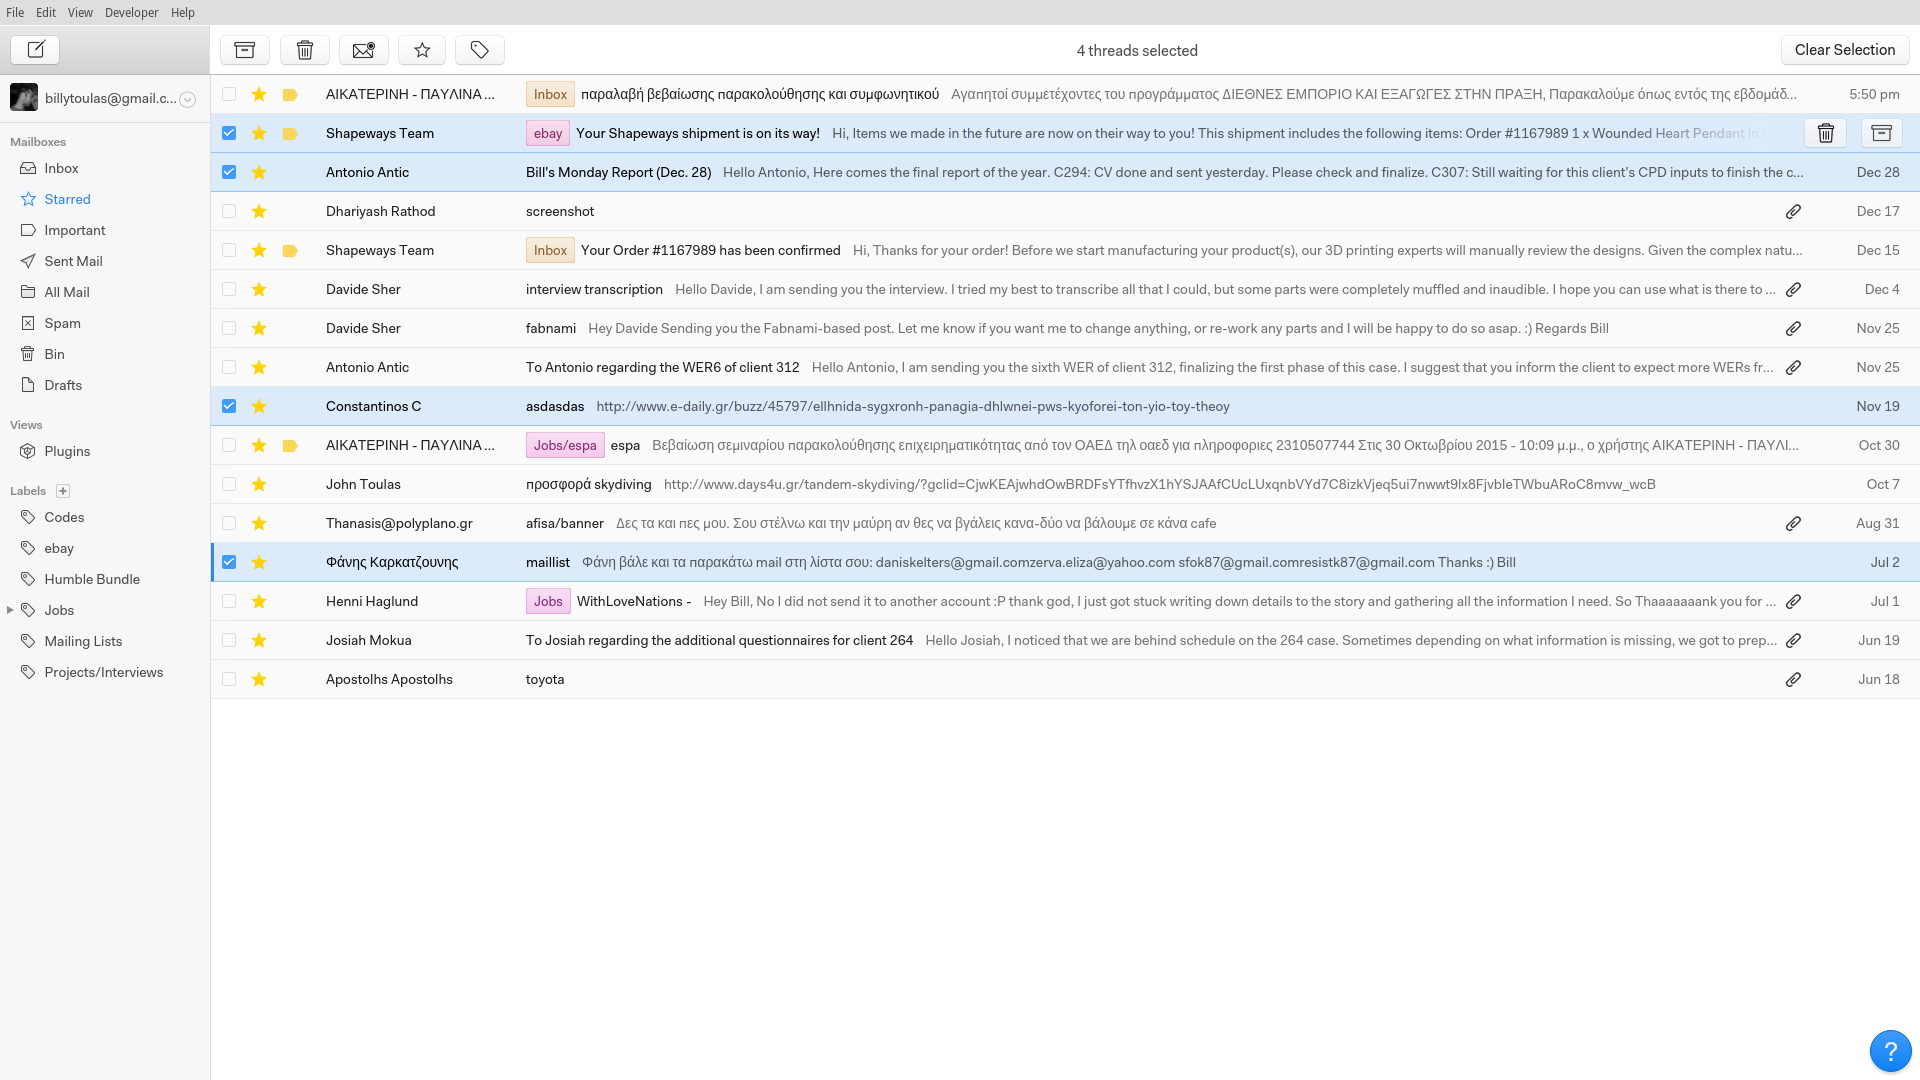Uncheck Antonio Antic Monday Report thread
1920x1080 pixels.
click(229, 172)
